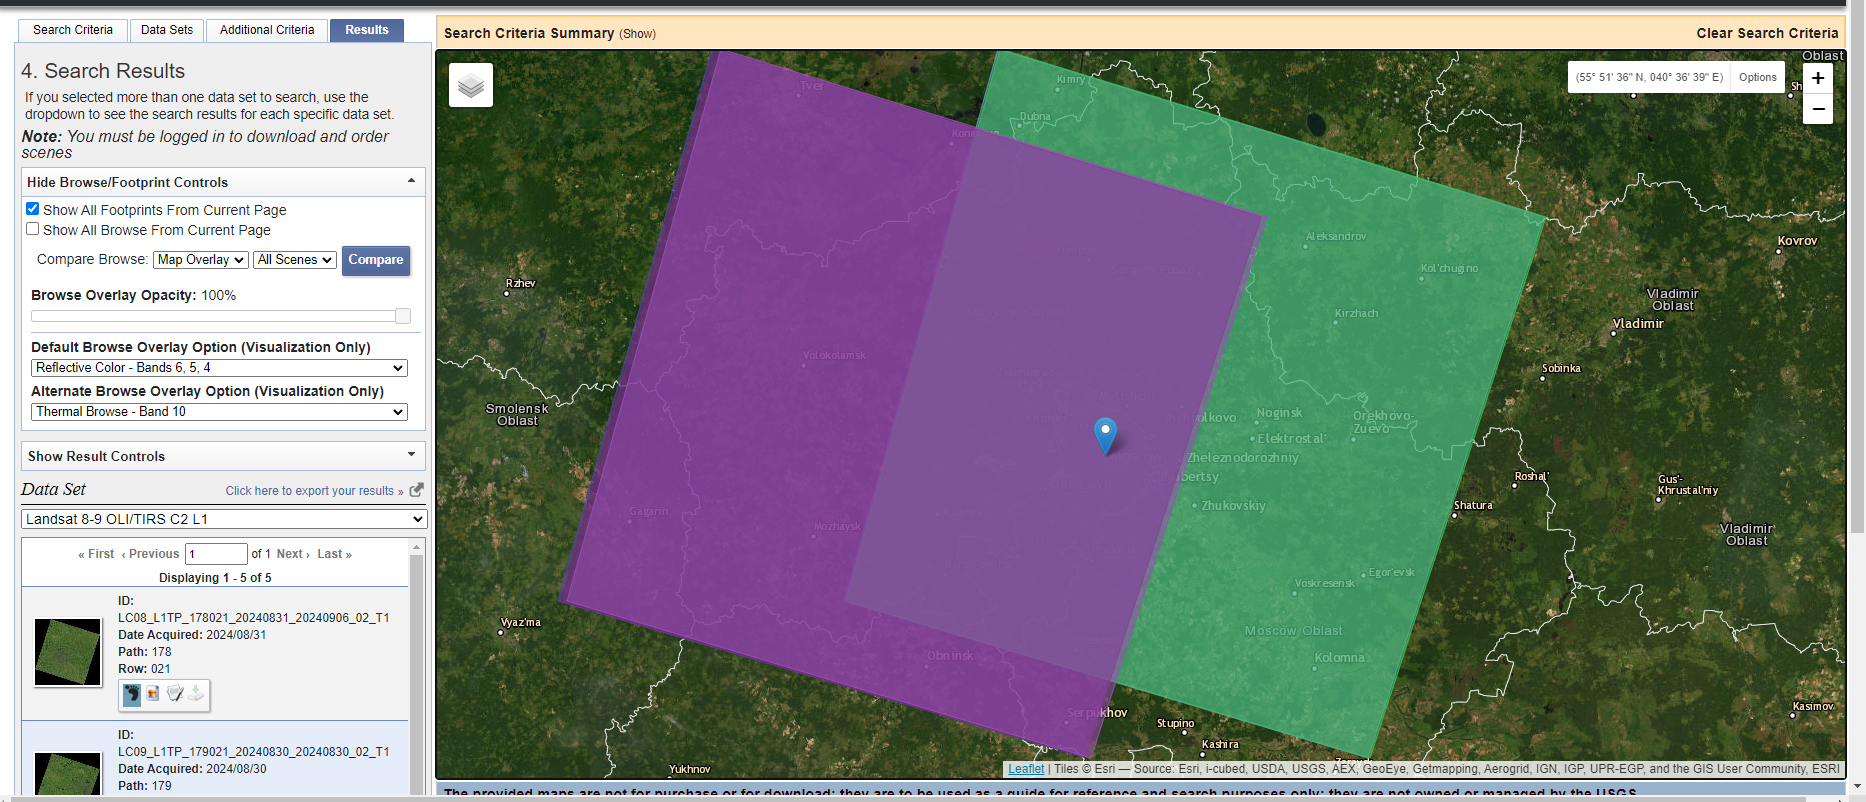Image resolution: width=1866 pixels, height=802 pixels.
Task: Click the export results icon
Action: [x=416, y=490]
